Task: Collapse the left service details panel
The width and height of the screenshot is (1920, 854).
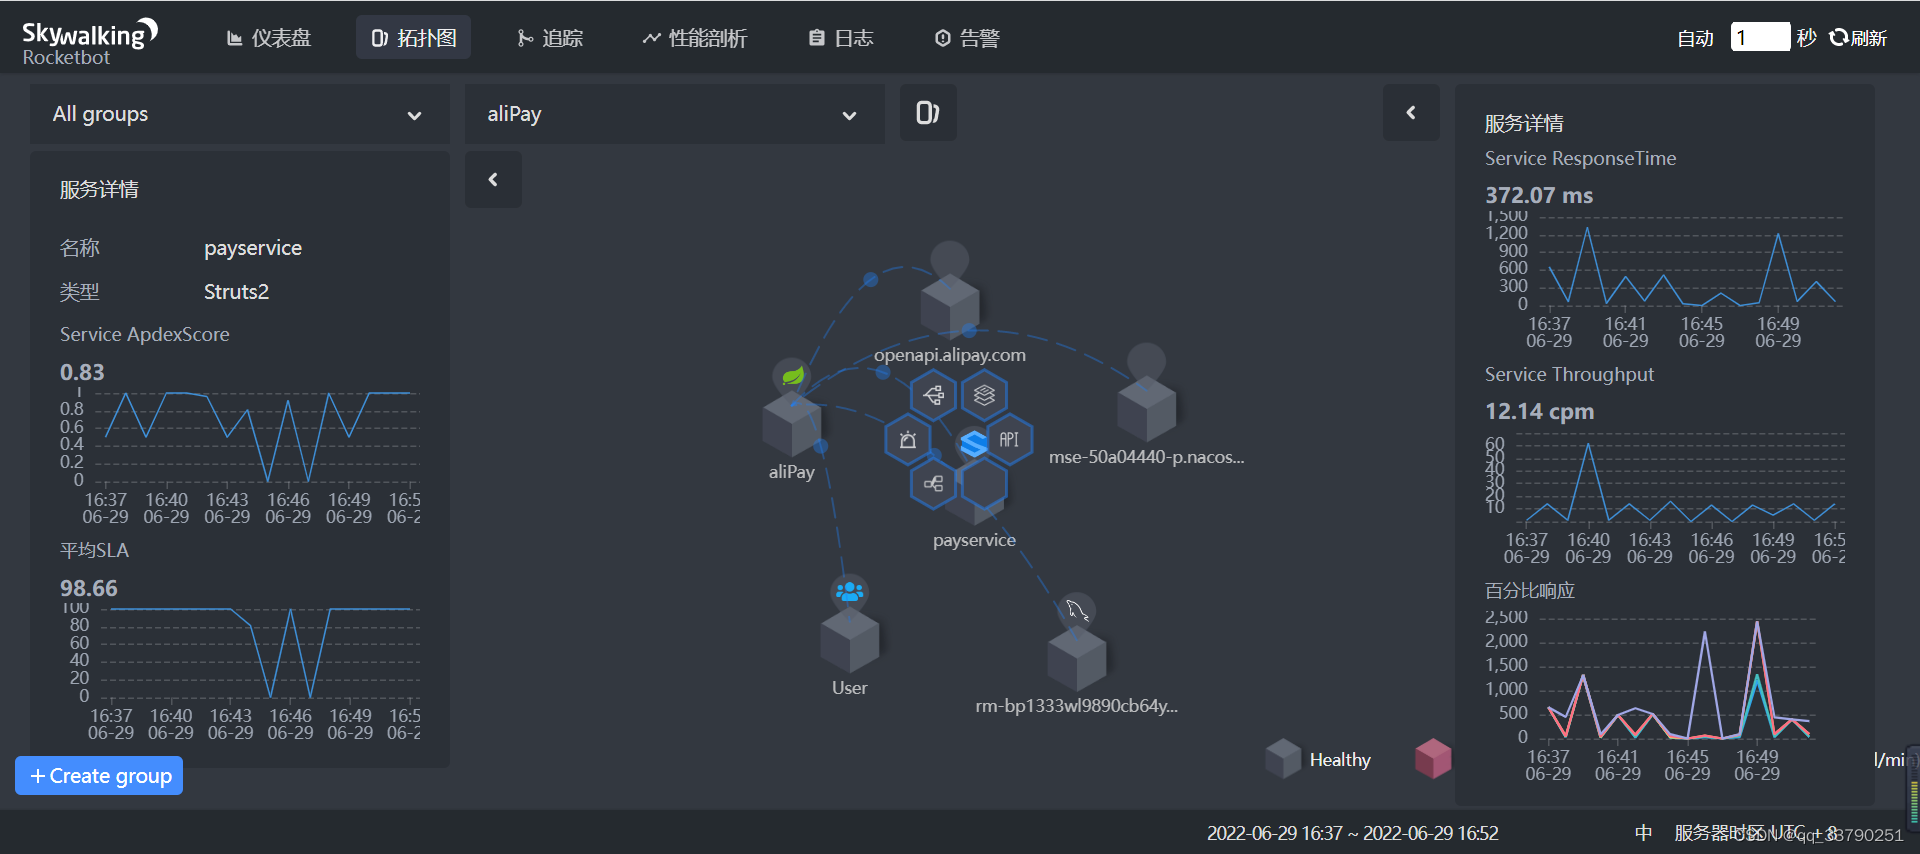Action: 493,180
